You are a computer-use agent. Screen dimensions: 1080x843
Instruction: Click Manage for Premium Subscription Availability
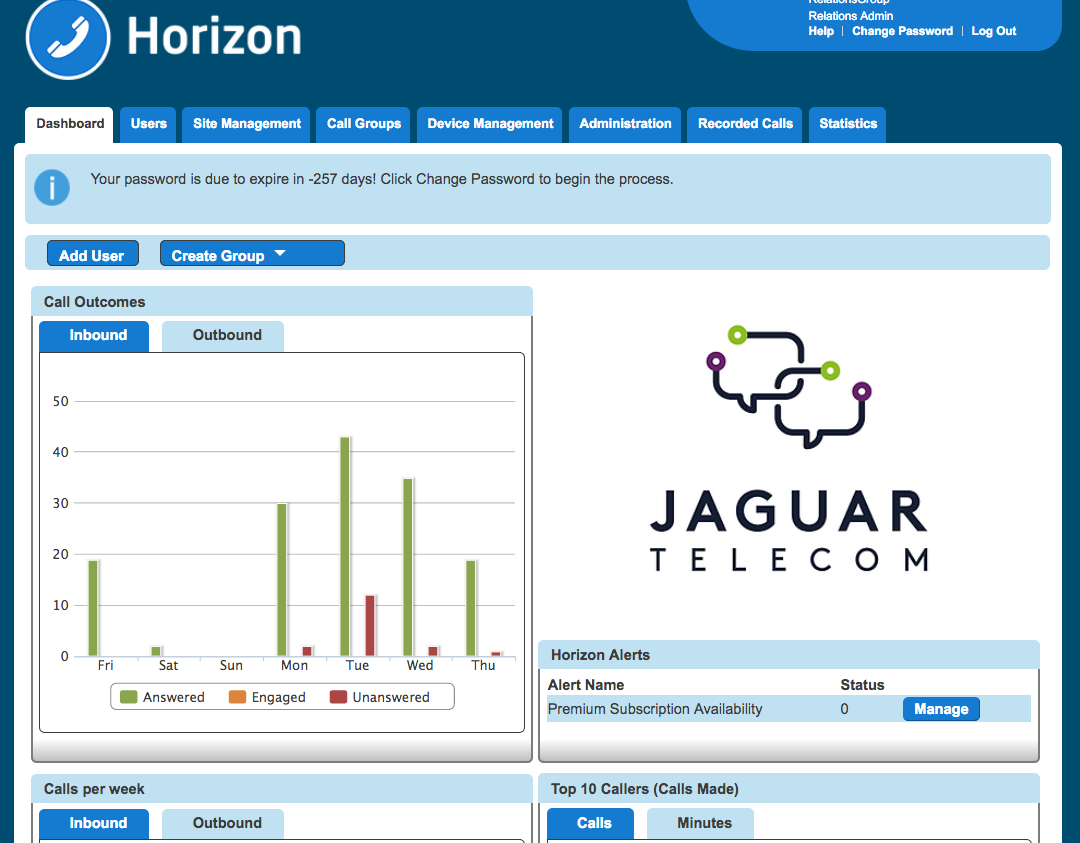(941, 709)
